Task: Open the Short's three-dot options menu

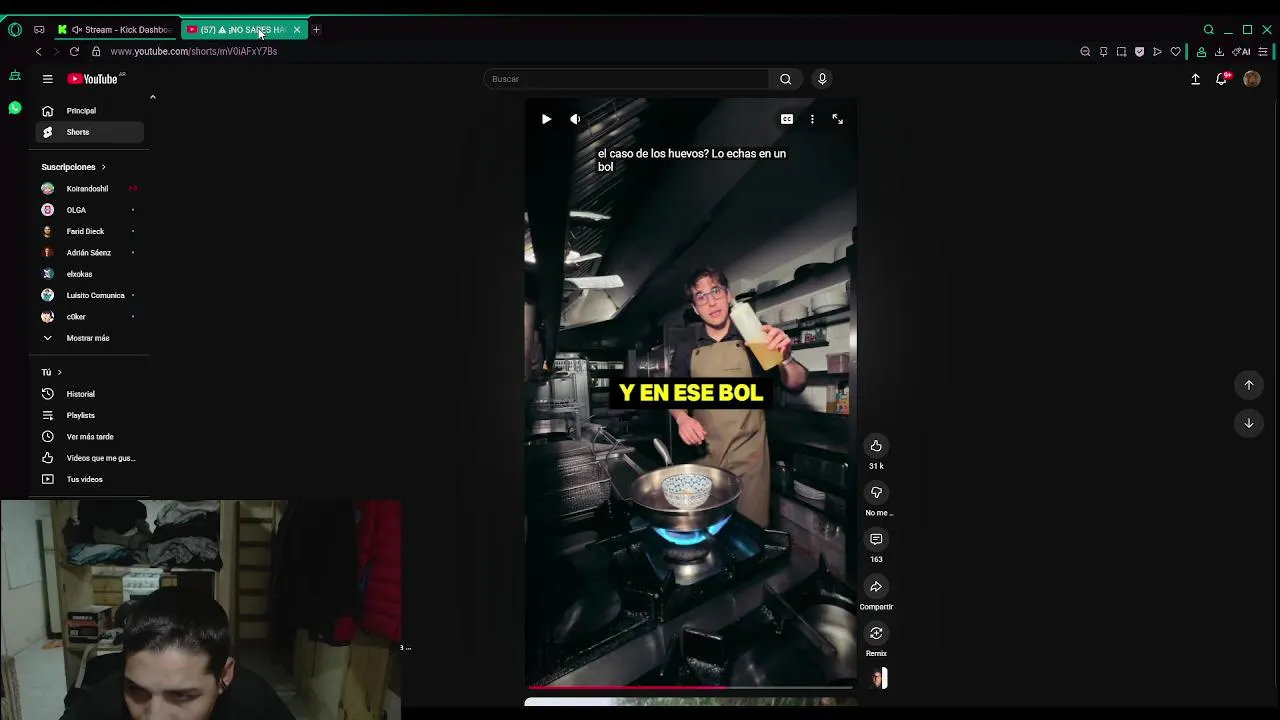Action: pos(812,119)
